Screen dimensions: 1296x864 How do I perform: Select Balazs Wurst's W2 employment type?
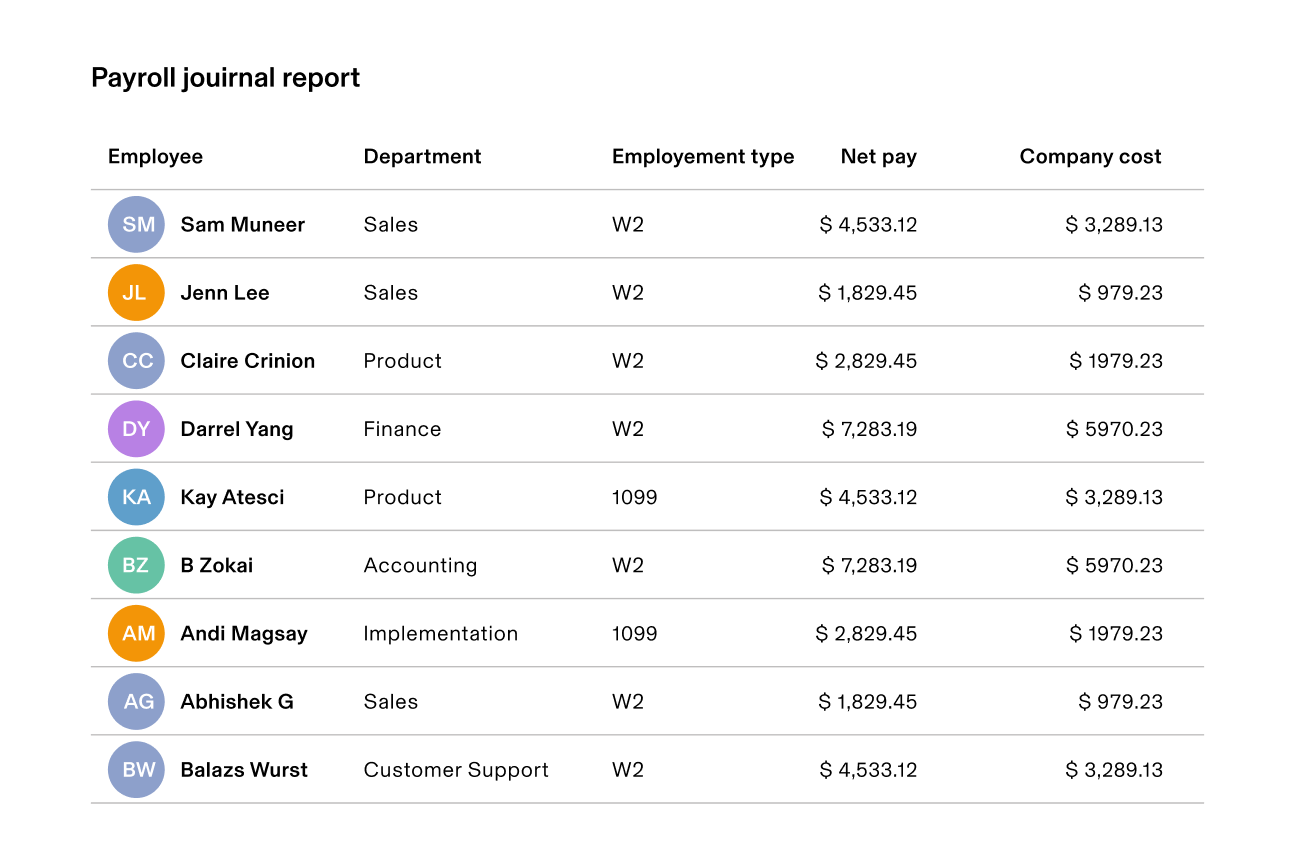pos(628,770)
